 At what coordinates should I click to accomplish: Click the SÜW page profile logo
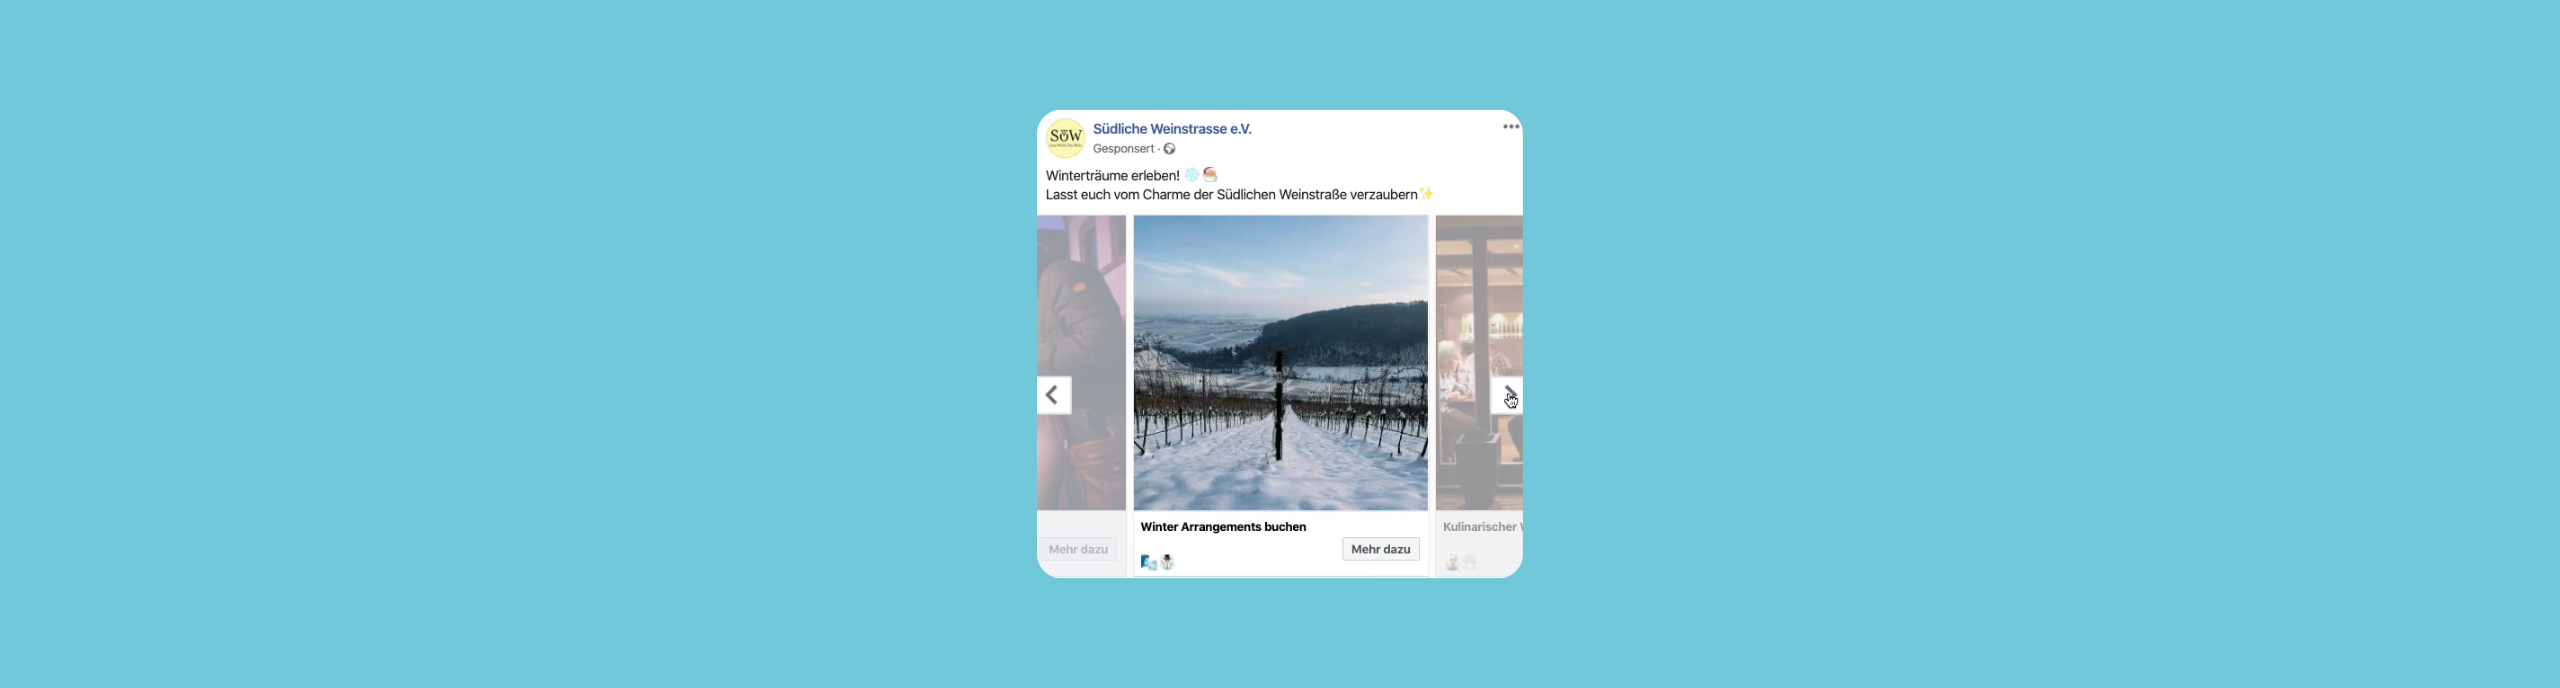pos(1065,138)
